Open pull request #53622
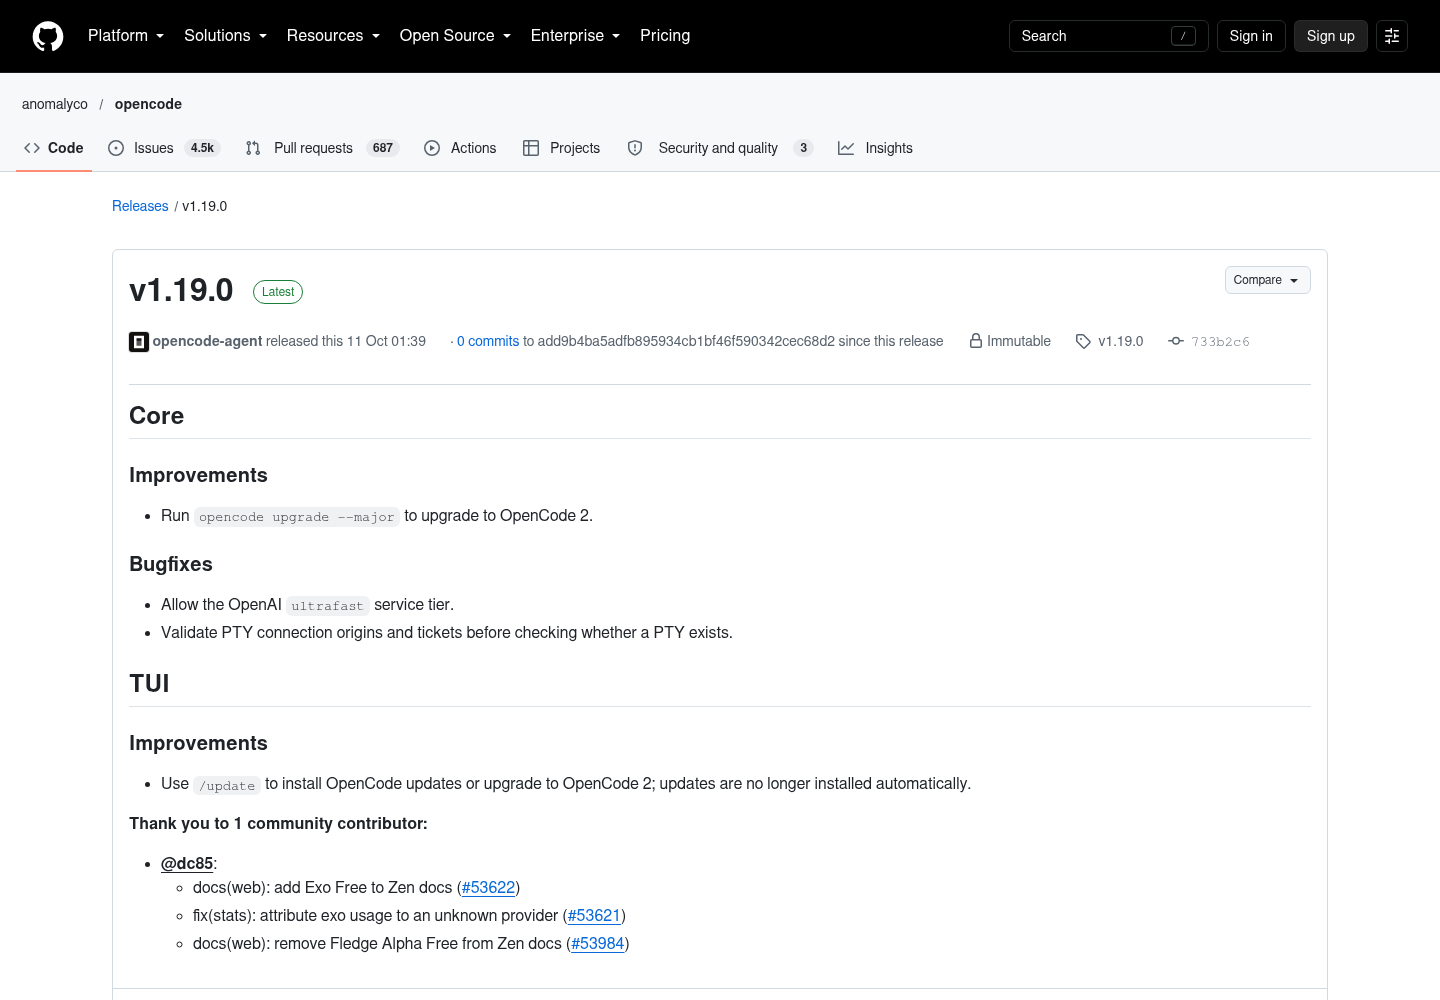 point(488,888)
